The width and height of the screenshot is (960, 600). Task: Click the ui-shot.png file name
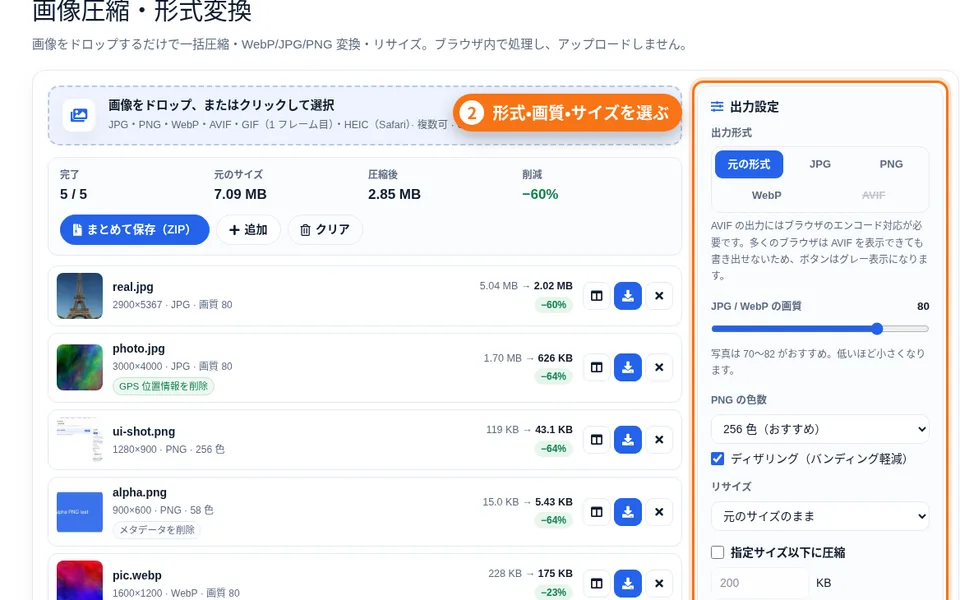pos(144,431)
